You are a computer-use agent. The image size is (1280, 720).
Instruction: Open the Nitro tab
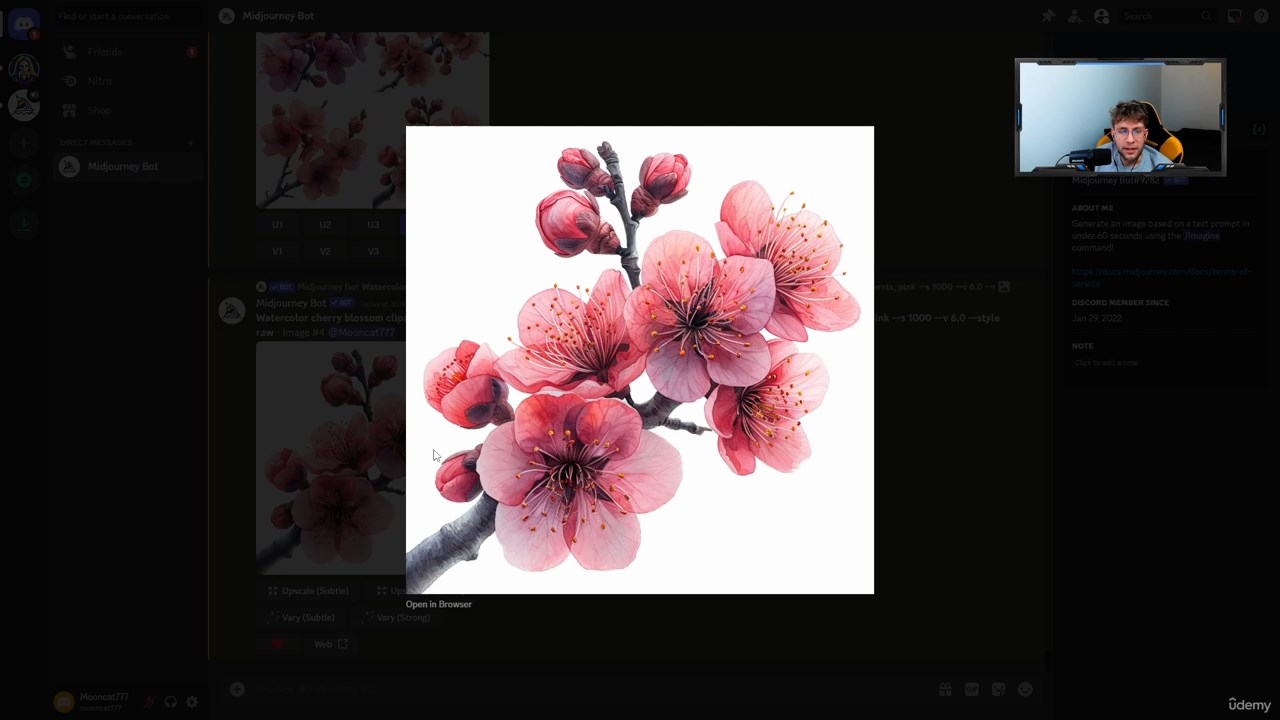pyautogui.click(x=127, y=81)
